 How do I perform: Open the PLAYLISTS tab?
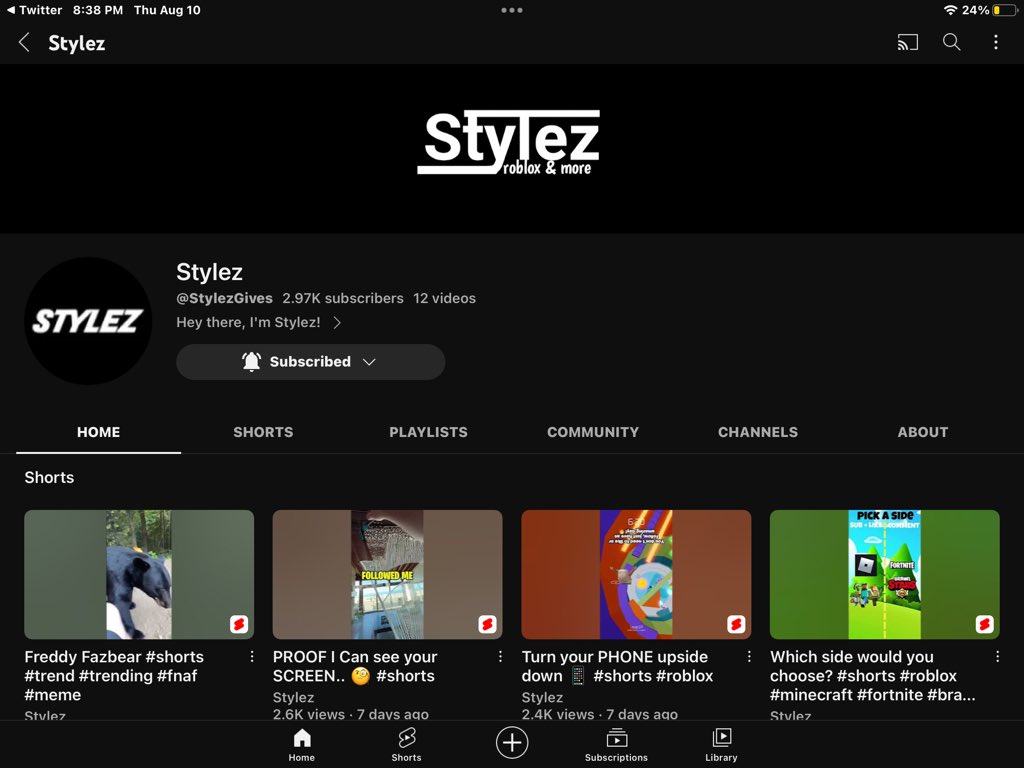coord(428,432)
